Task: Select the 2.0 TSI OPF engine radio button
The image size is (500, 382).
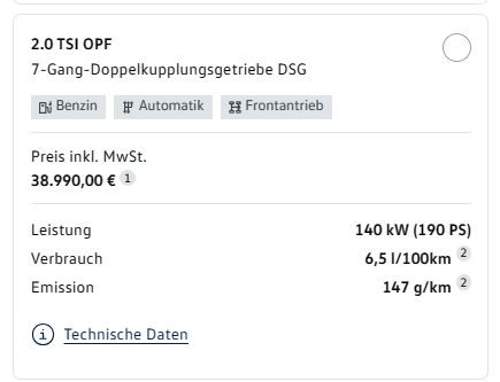Action: click(x=456, y=47)
